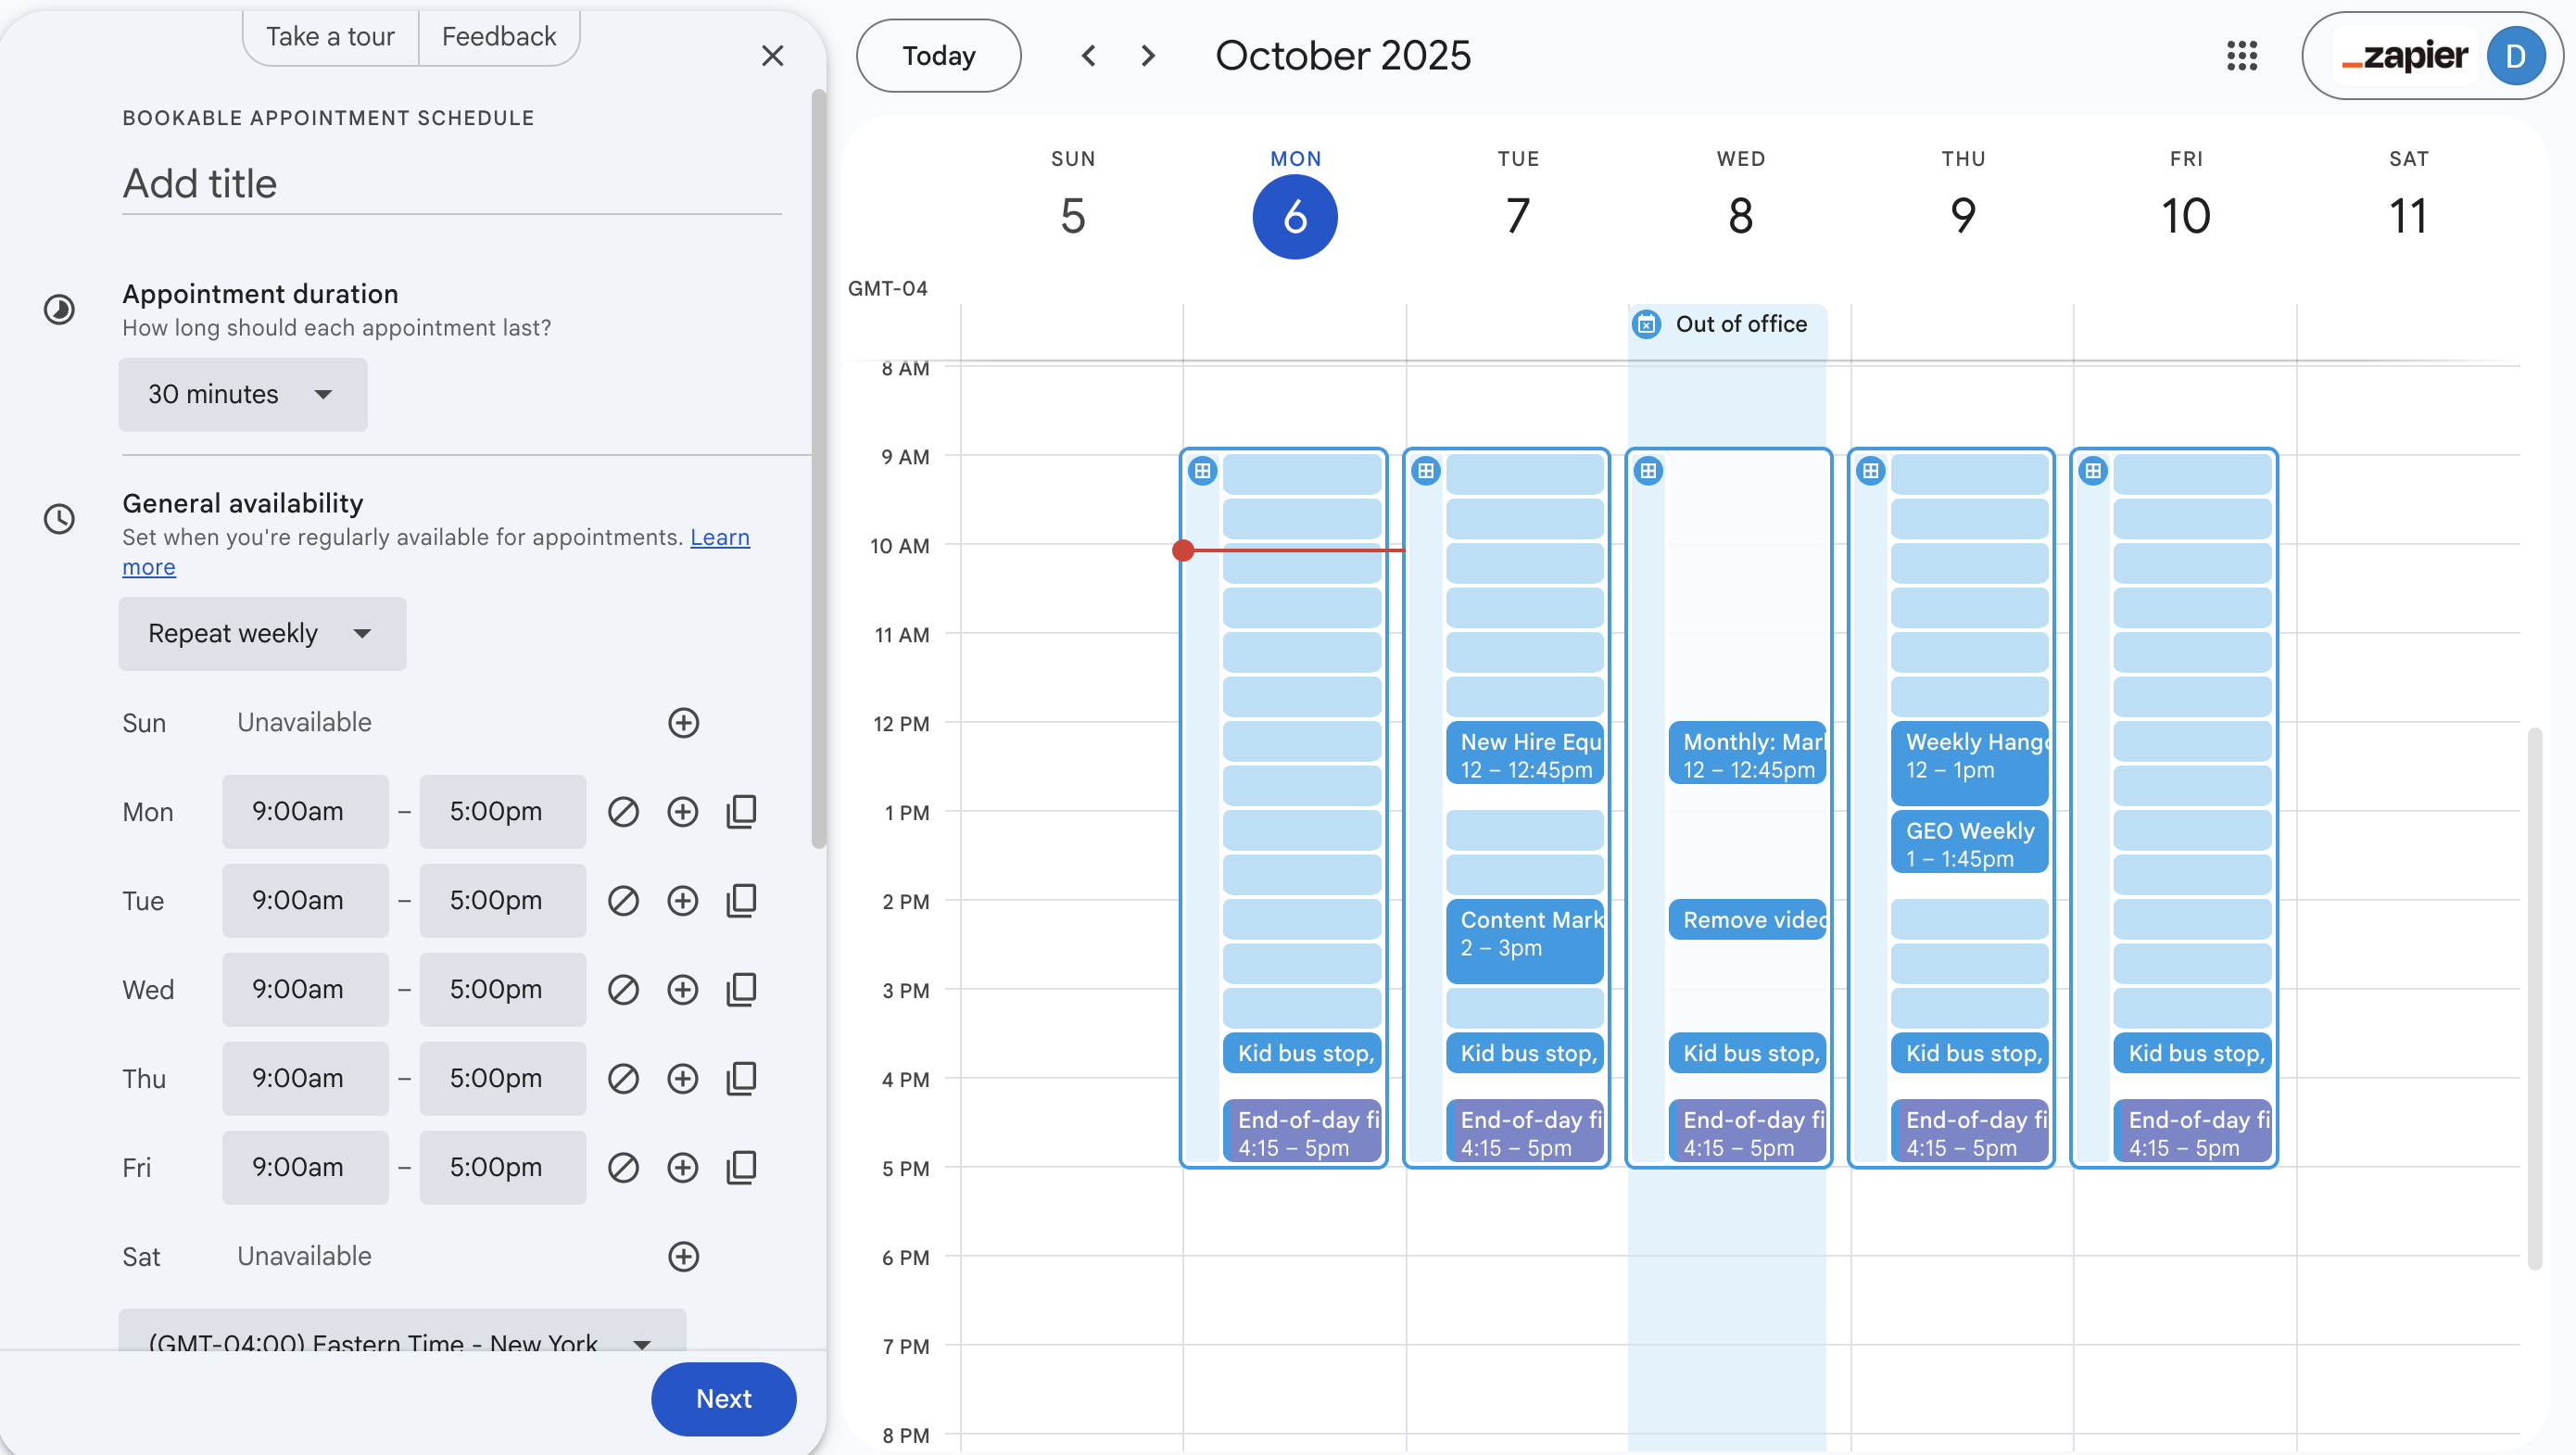Expand the Repeat weekly dropdown
The width and height of the screenshot is (2576, 1455).
point(262,633)
